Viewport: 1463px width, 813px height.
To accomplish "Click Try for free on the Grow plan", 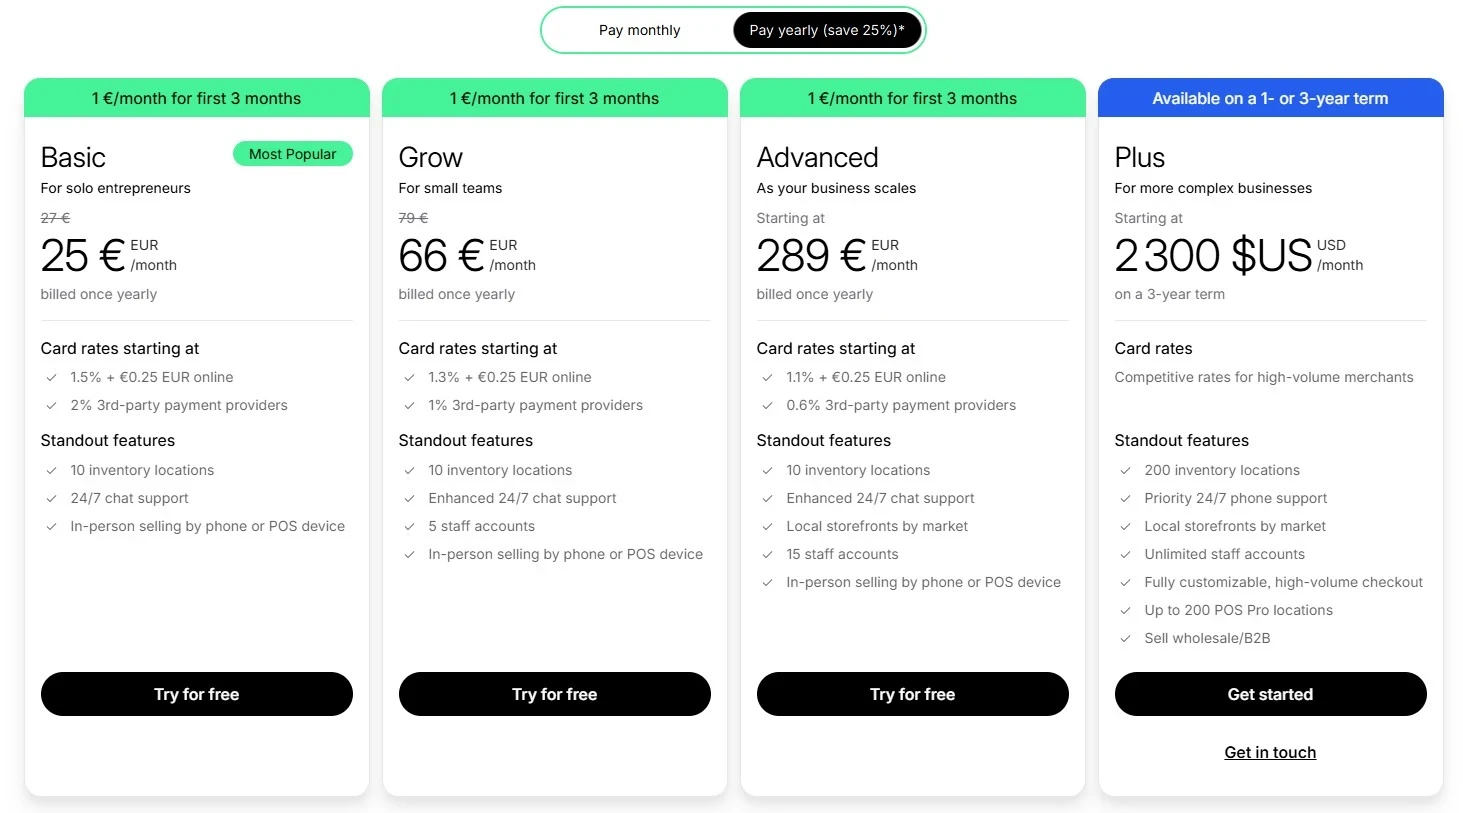I will [554, 694].
